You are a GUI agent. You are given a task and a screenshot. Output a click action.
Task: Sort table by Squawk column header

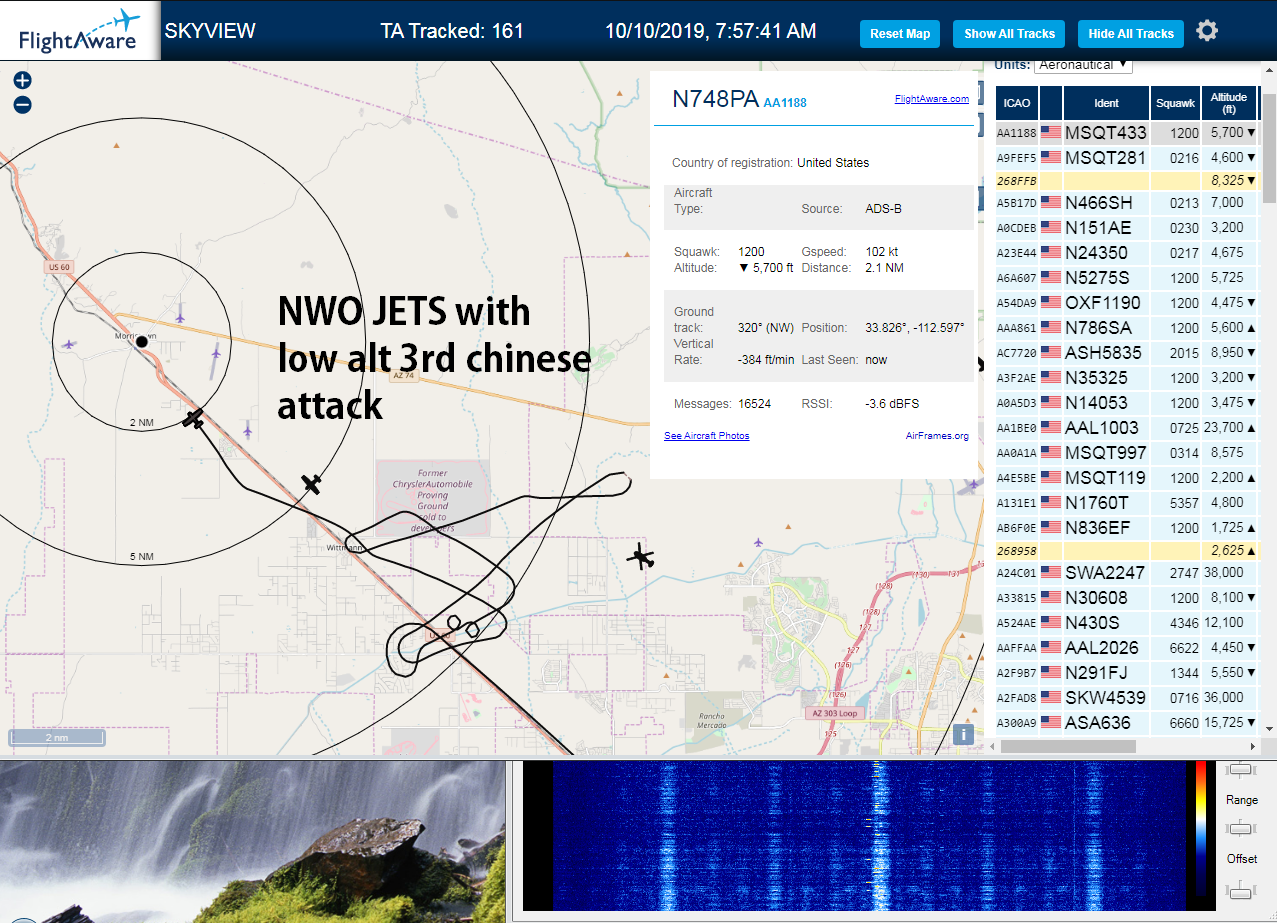1175,102
